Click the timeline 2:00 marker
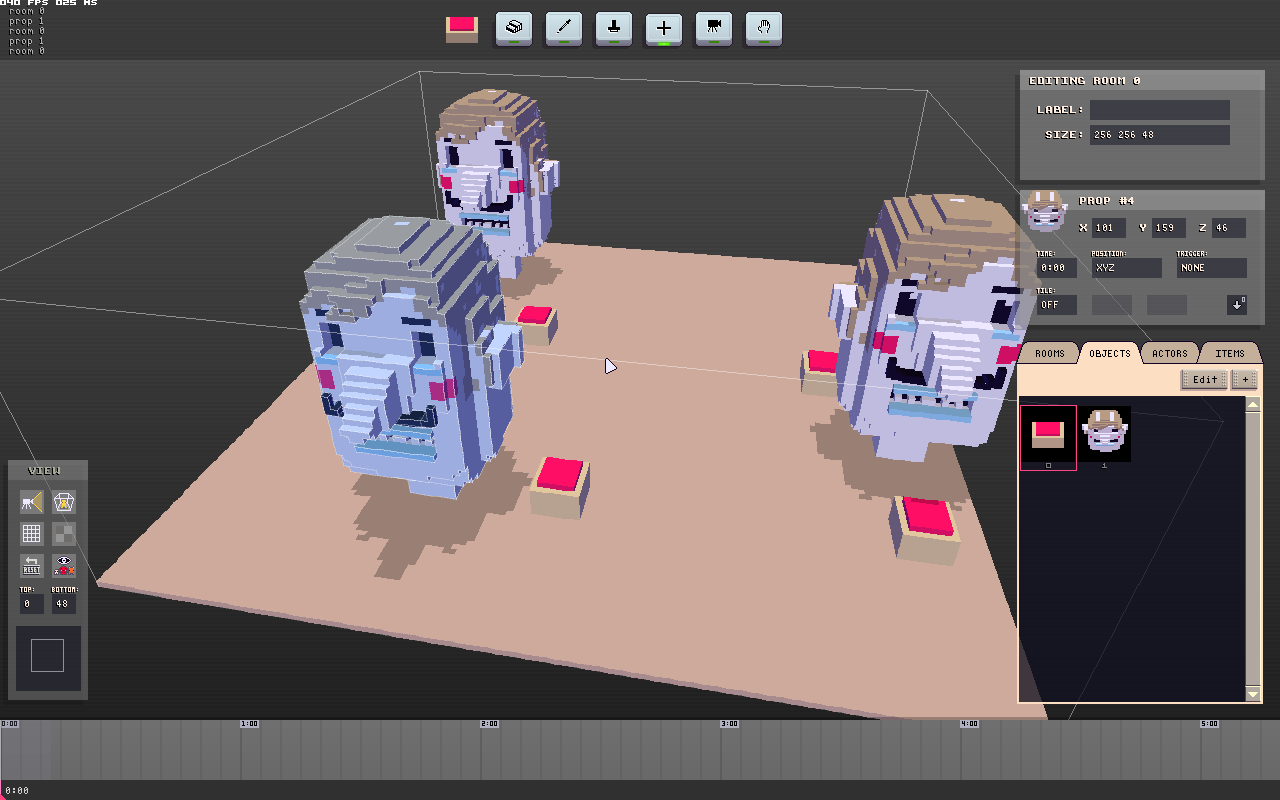This screenshot has width=1280, height=800. 489,723
